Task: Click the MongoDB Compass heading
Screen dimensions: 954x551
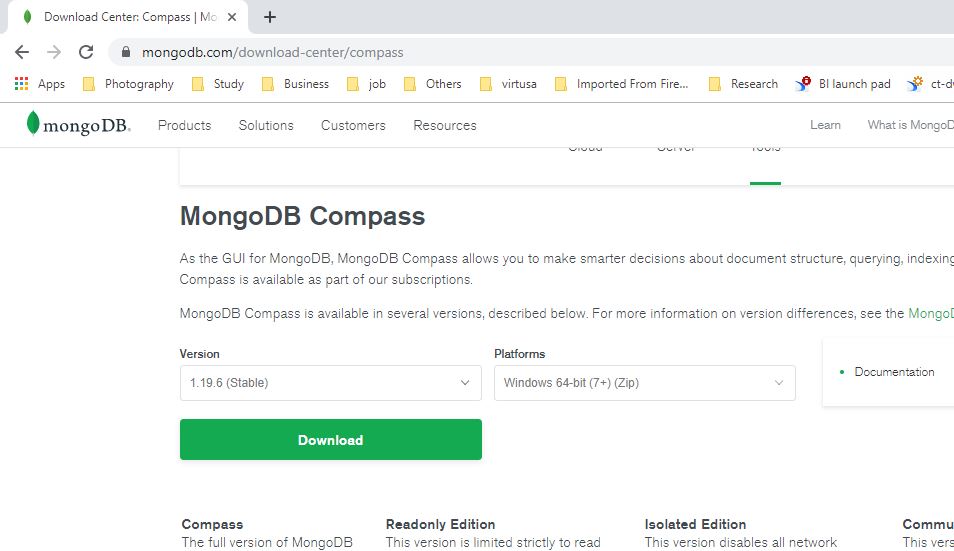Action: click(302, 216)
